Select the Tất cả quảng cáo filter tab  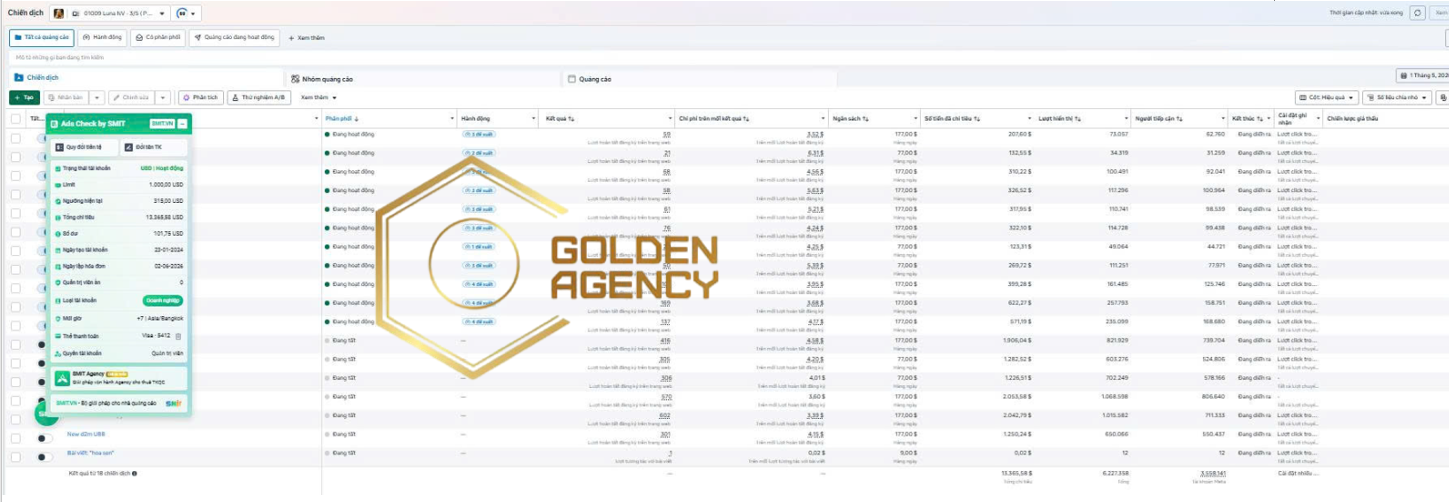[x=42, y=37]
